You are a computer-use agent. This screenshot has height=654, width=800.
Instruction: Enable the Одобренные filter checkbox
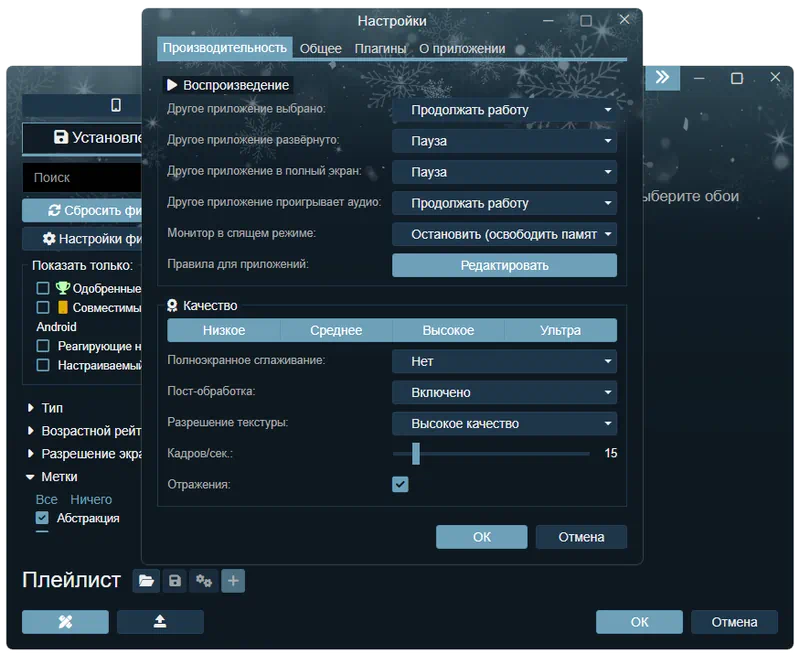point(43,288)
